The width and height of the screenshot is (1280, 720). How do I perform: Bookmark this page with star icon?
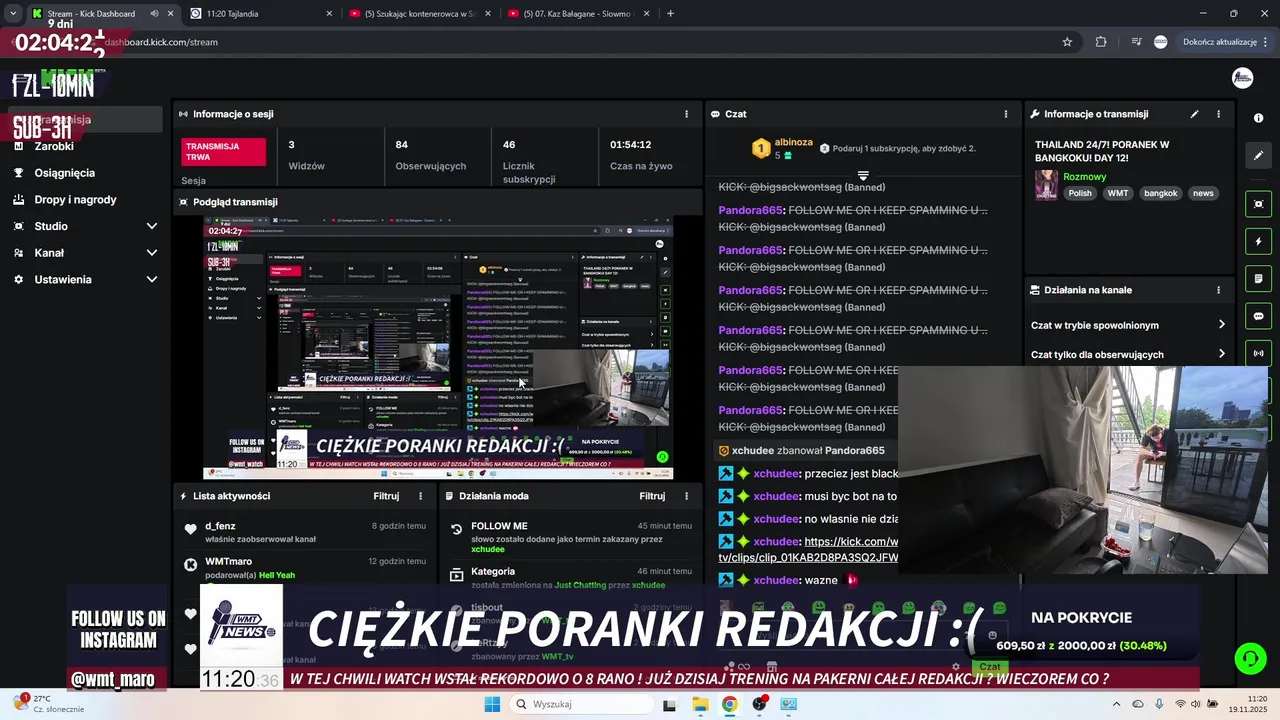pos(1067,42)
